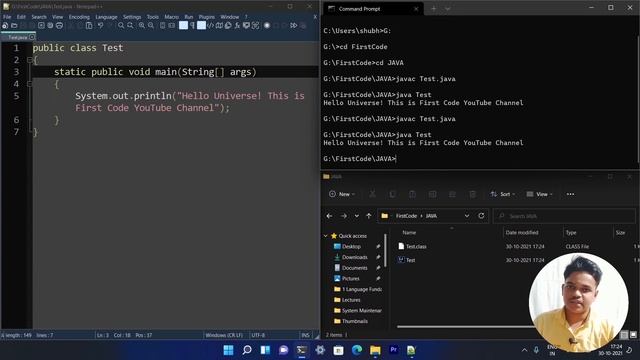This screenshot has height=360, width=640.
Task: Select the Command Prompt tab
Action: [373, 9]
